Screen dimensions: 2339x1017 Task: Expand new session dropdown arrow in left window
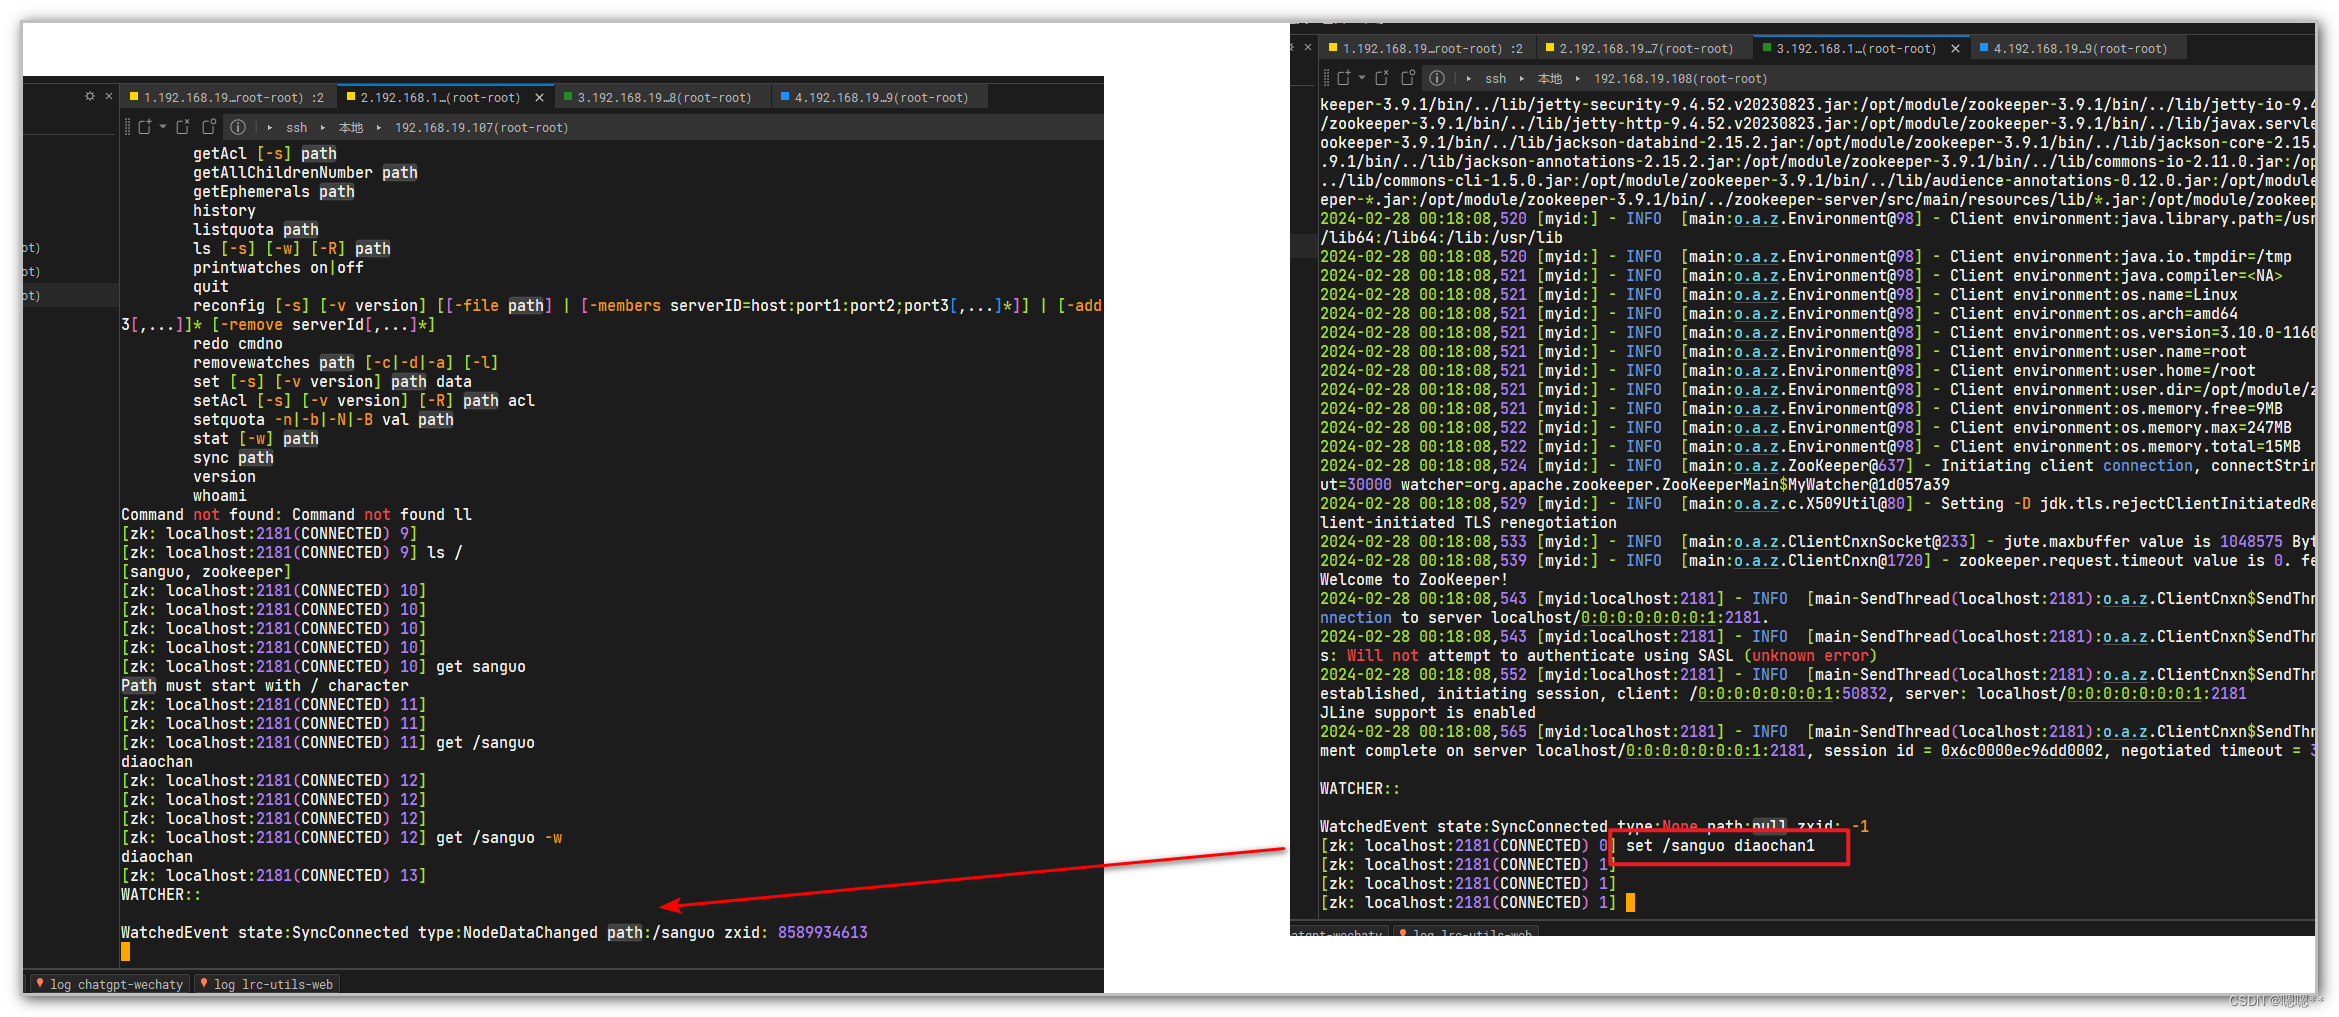163,127
